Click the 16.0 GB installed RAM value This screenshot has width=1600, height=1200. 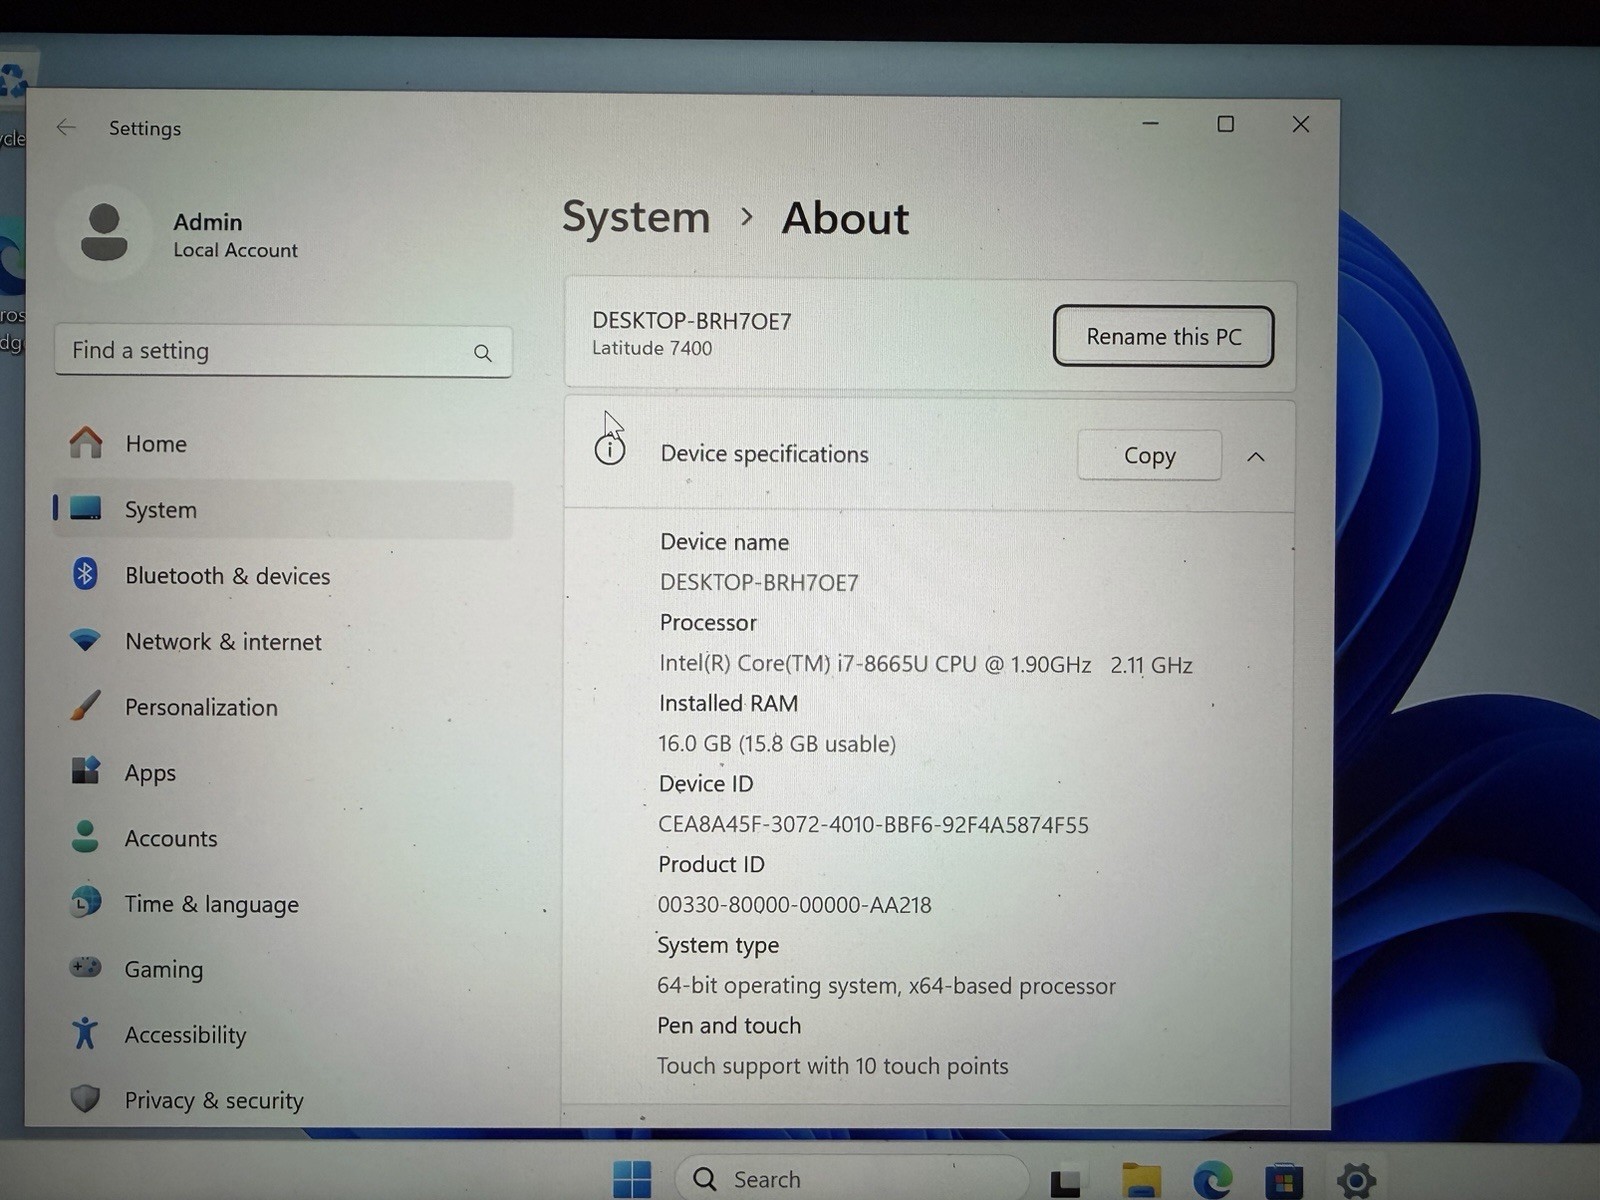(777, 744)
